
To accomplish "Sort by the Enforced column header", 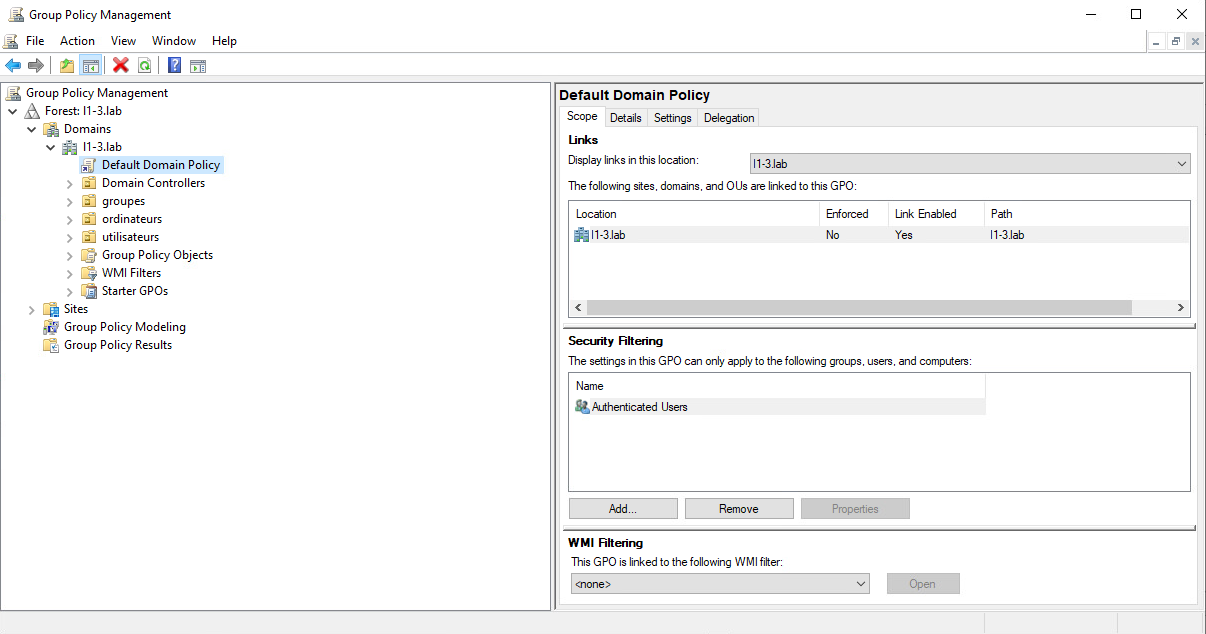I will click(x=853, y=214).
